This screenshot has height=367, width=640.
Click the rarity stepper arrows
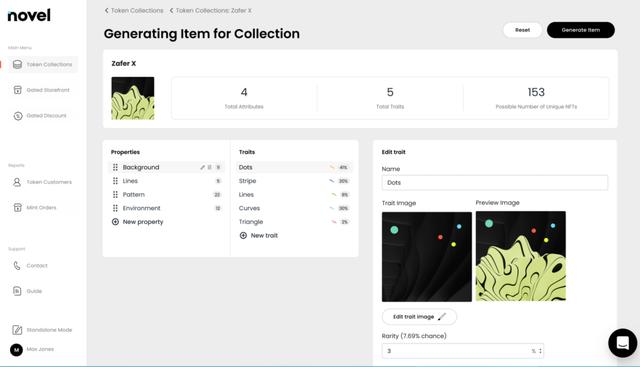tap(540, 351)
